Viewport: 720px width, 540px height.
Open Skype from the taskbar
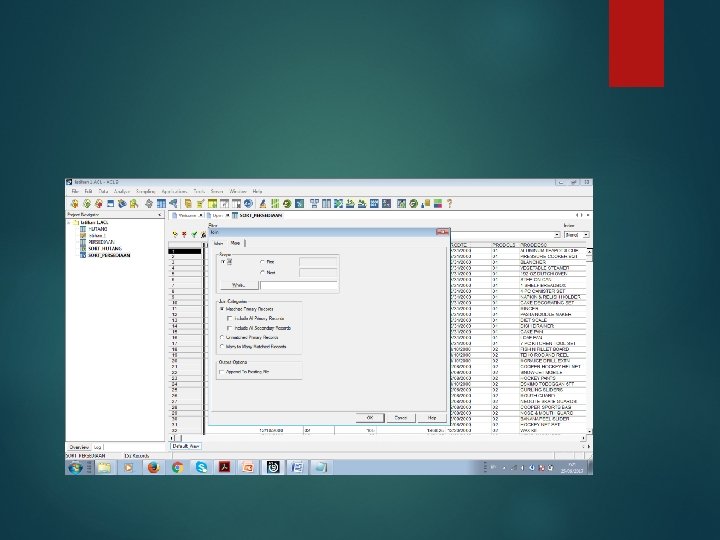tap(201, 467)
